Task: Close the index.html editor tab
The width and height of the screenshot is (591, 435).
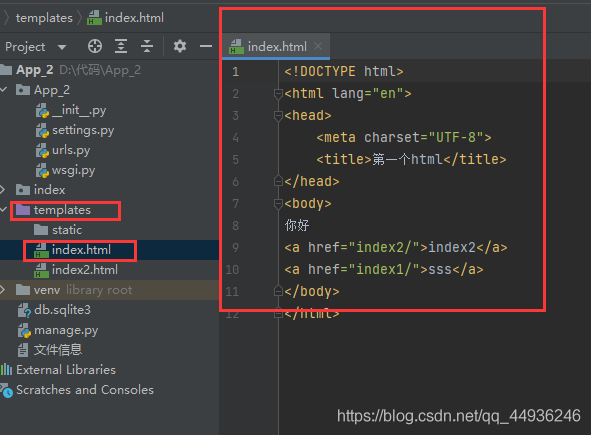Action: (x=318, y=46)
